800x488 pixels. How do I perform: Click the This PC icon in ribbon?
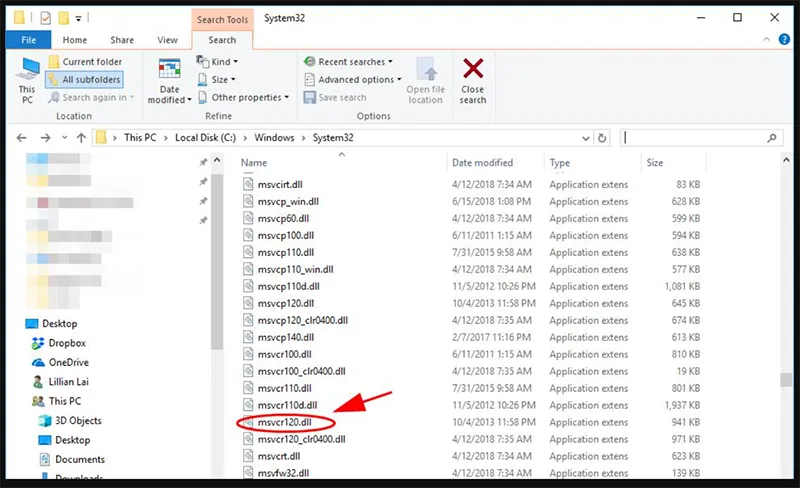pyautogui.click(x=28, y=71)
